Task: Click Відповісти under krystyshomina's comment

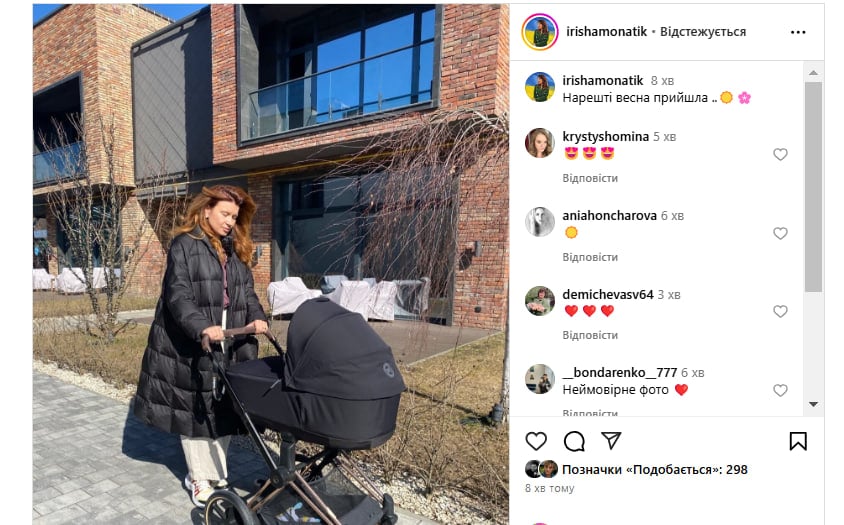Action: (590, 178)
